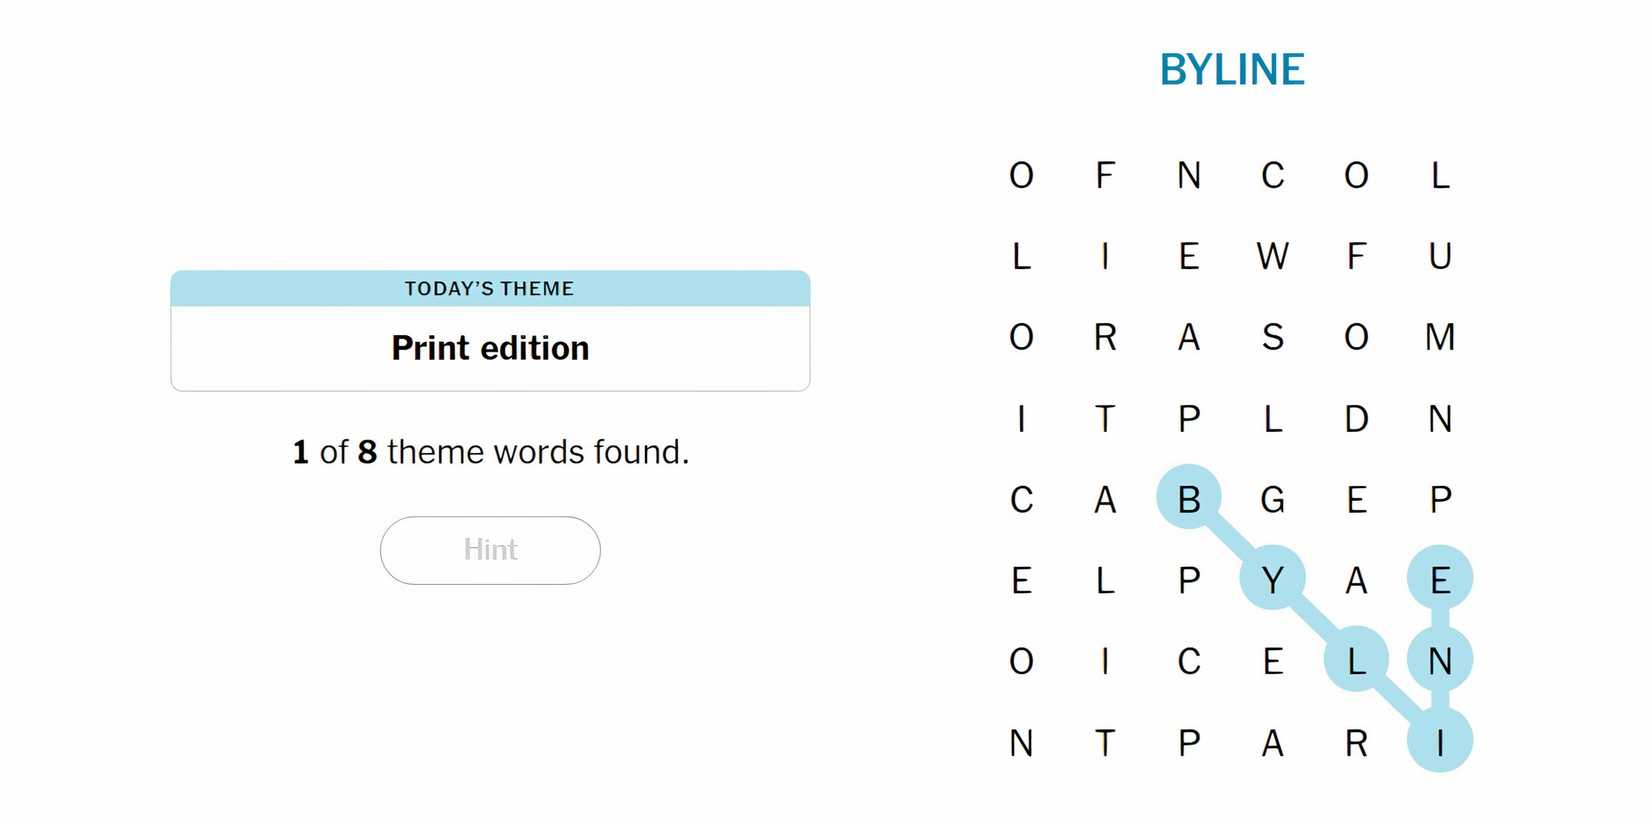This screenshot has height=824, width=1650.
Task: Pick the letter D tile
Action: (1356, 419)
